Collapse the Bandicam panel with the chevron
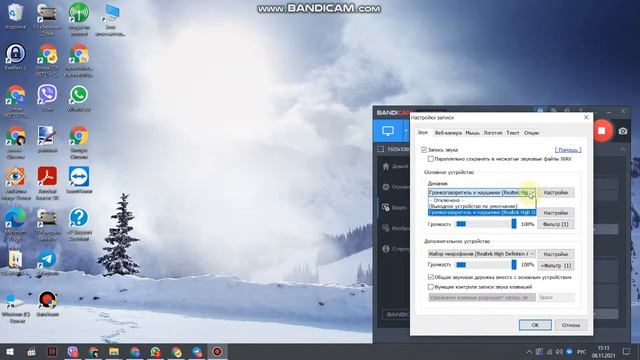The height and width of the screenshot is (360, 640). pos(623,149)
